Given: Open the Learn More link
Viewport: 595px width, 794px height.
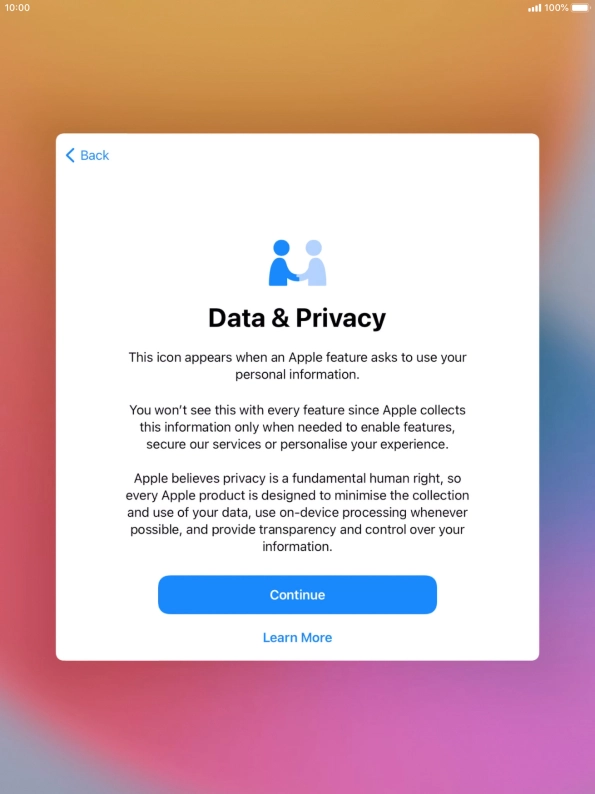Looking at the screenshot, I should tap(297, 638).
